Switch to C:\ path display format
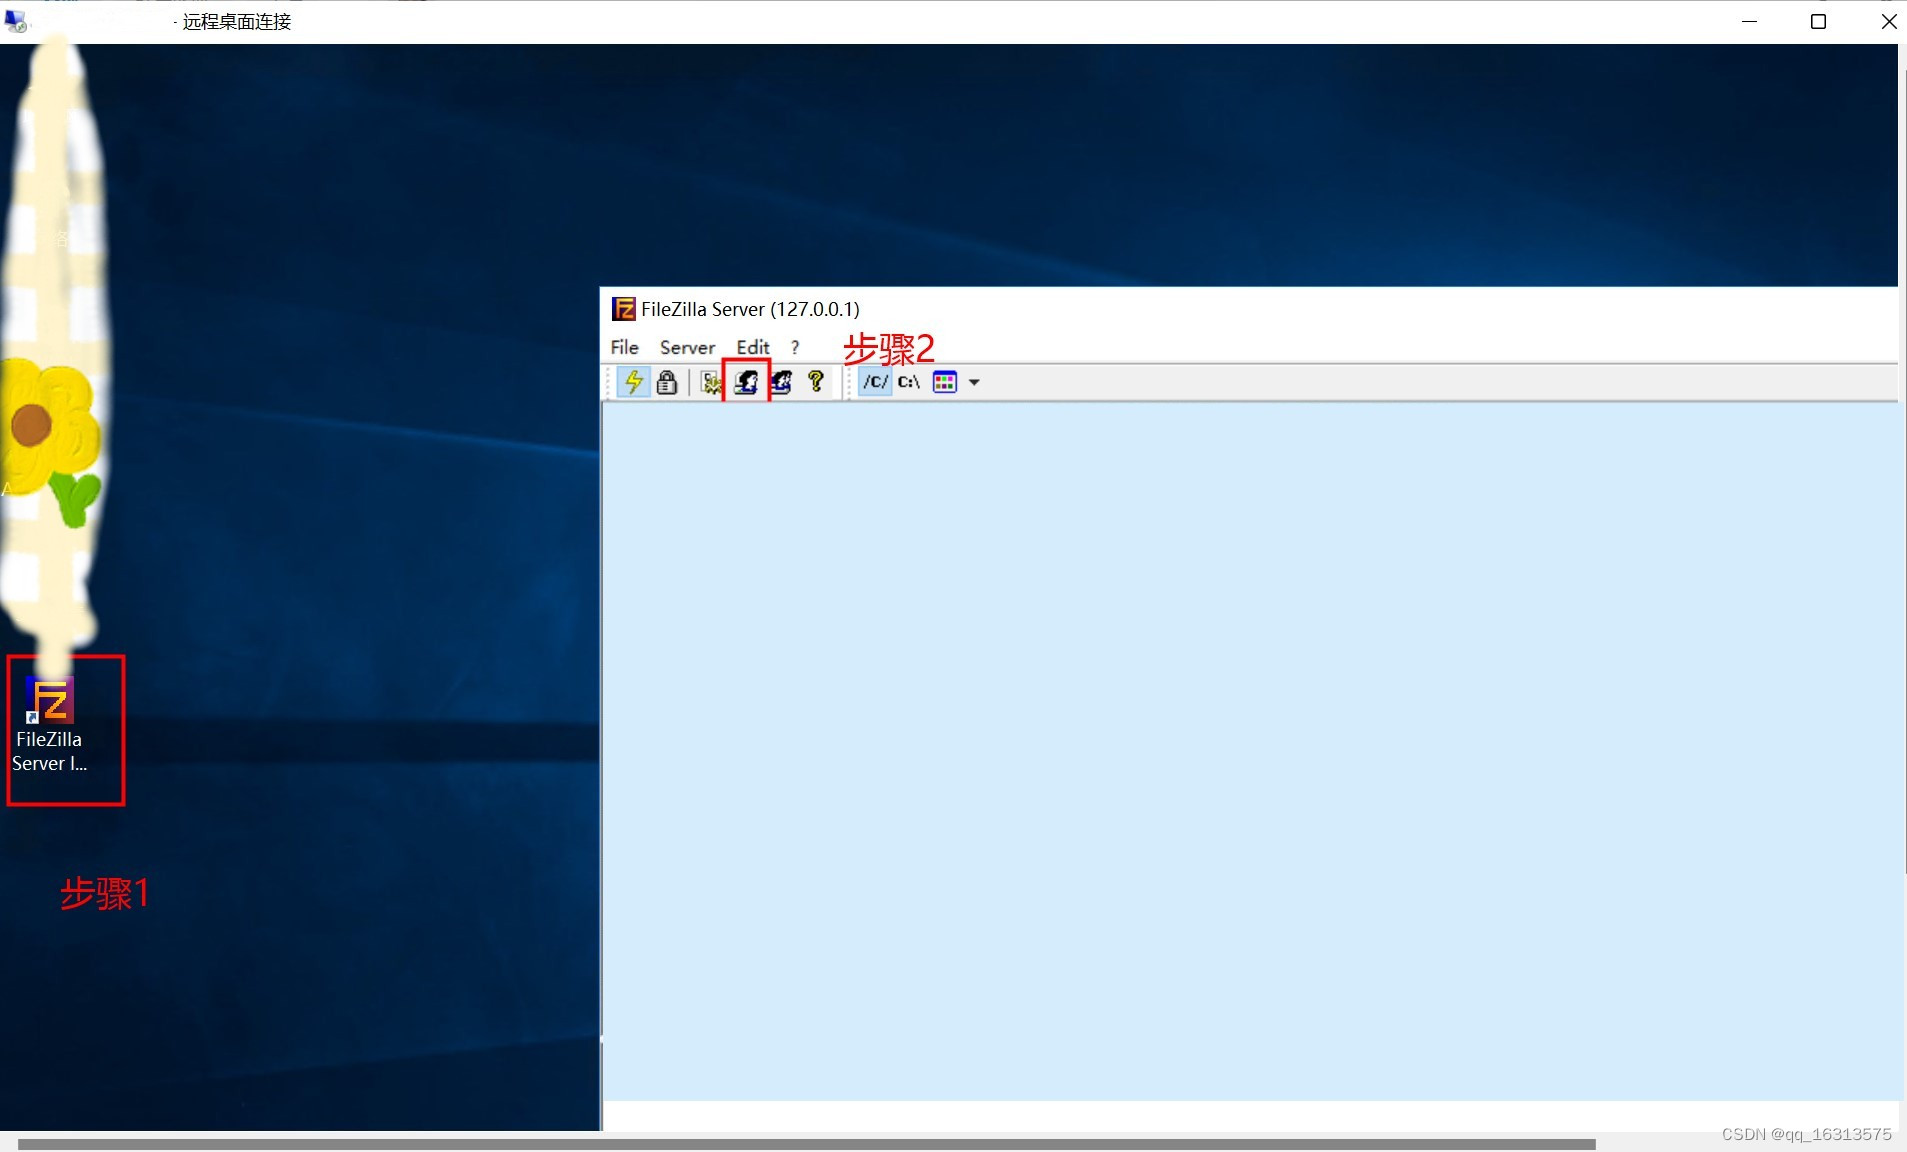Image resolution: width=1907 pixels, height=1152 pixels. pyautogui.click(x=909, y=382)
